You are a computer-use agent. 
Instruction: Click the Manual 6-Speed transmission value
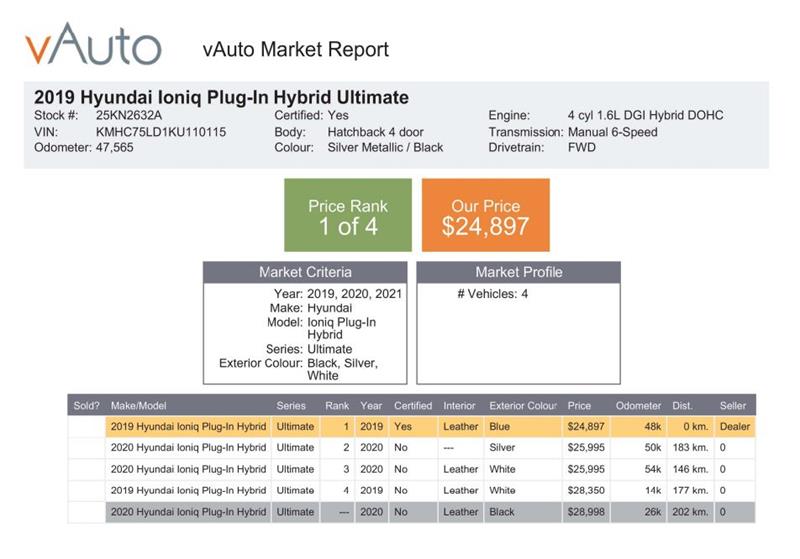pos(612,132)
